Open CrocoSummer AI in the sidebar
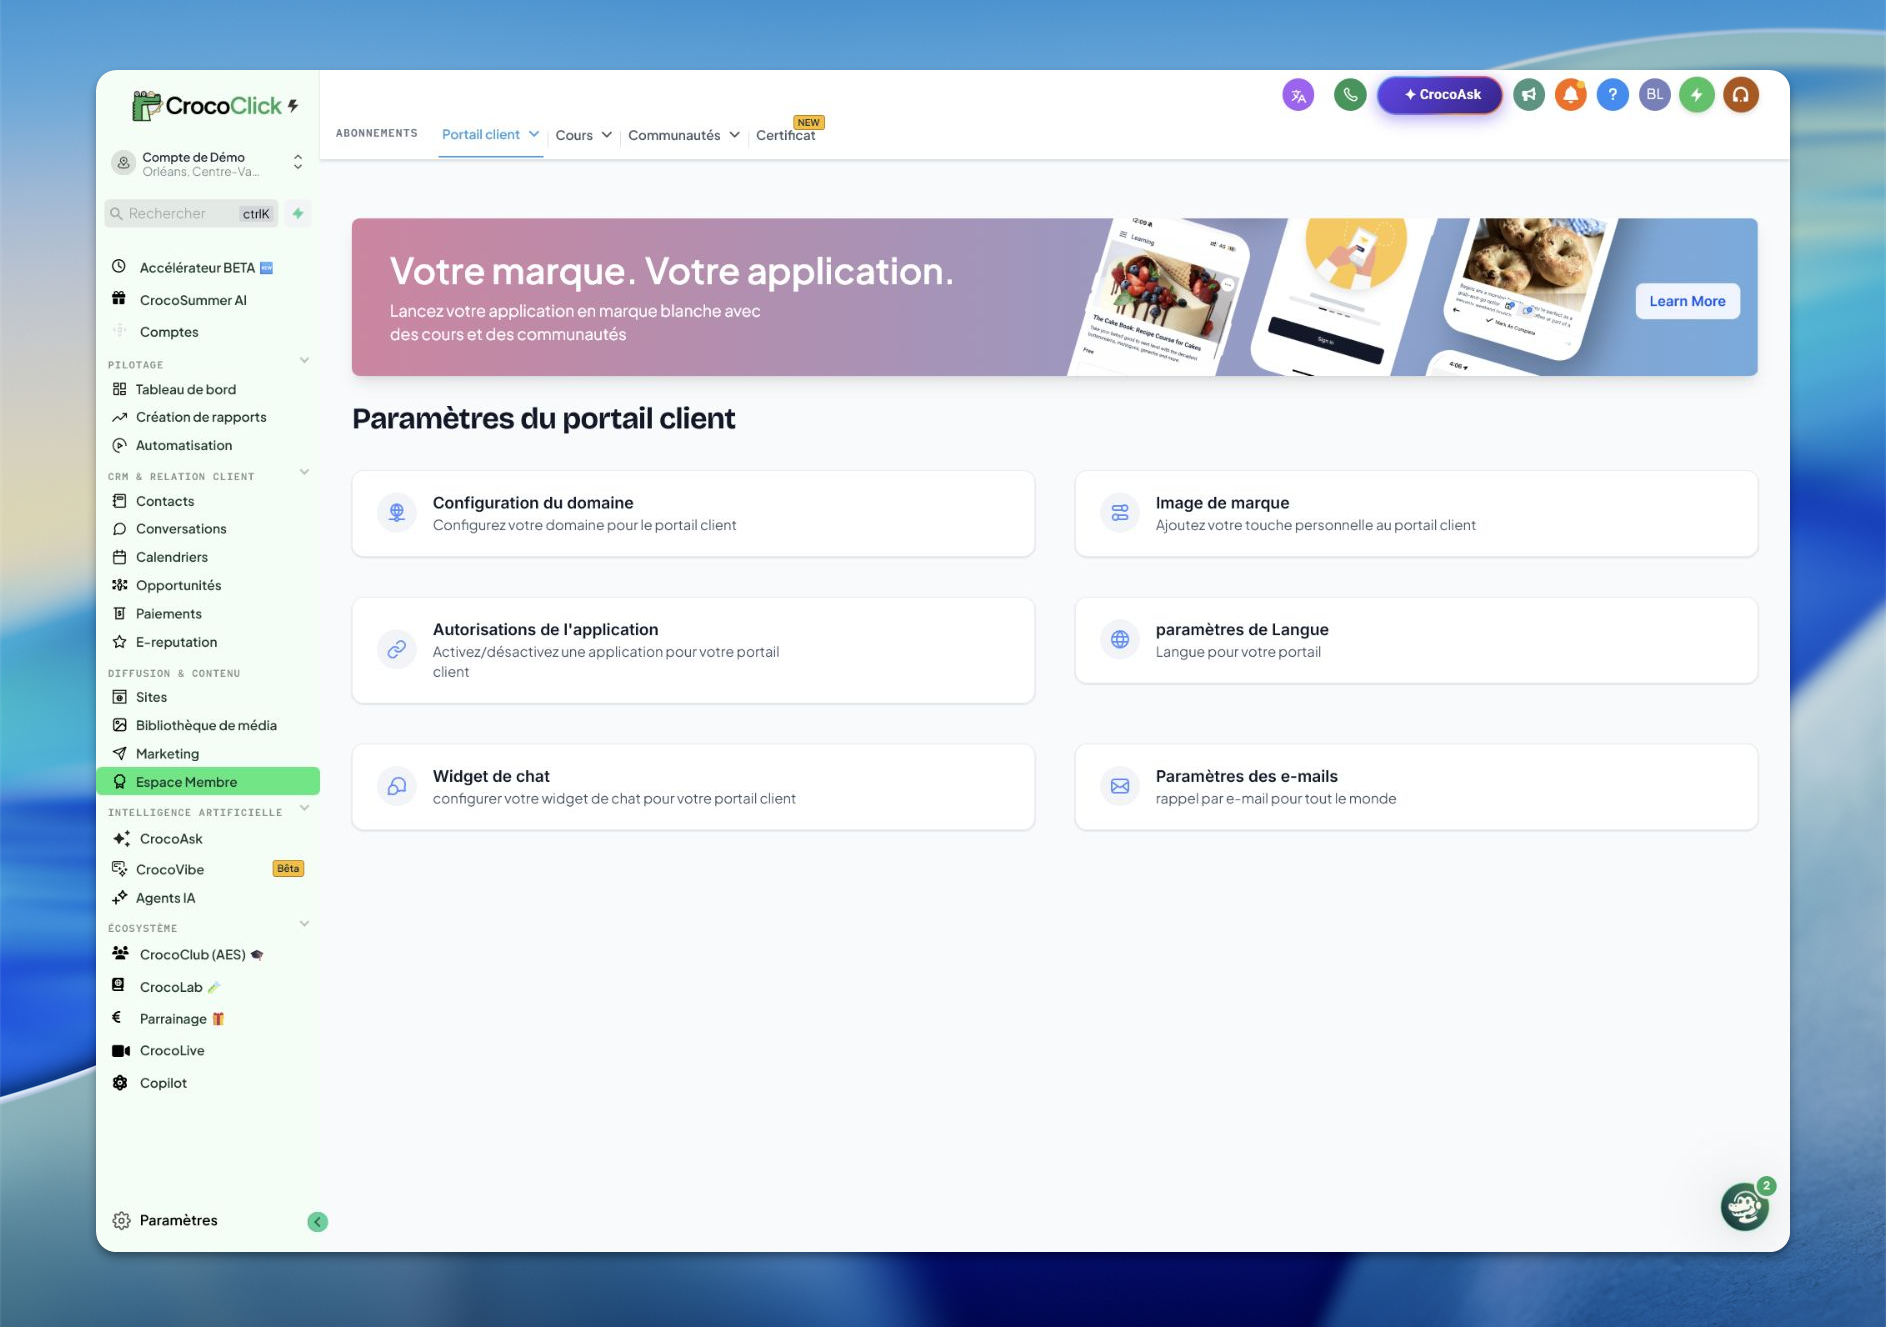Image resolution: width=1886 pixels, height=1327 pixels. pyautogui.click(x=193, y=300)
